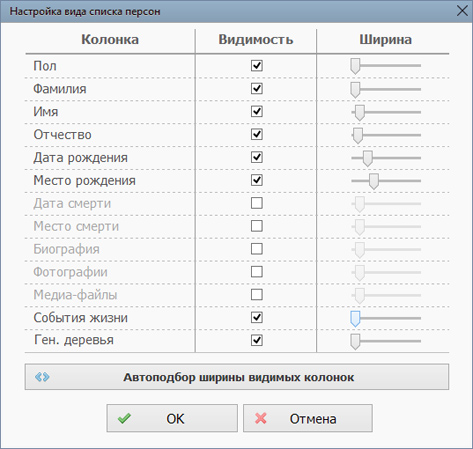The width and height of the screenshot is (473, 449).
Task: Click the width slider handle for Имя
Action: tap(360, 113)
